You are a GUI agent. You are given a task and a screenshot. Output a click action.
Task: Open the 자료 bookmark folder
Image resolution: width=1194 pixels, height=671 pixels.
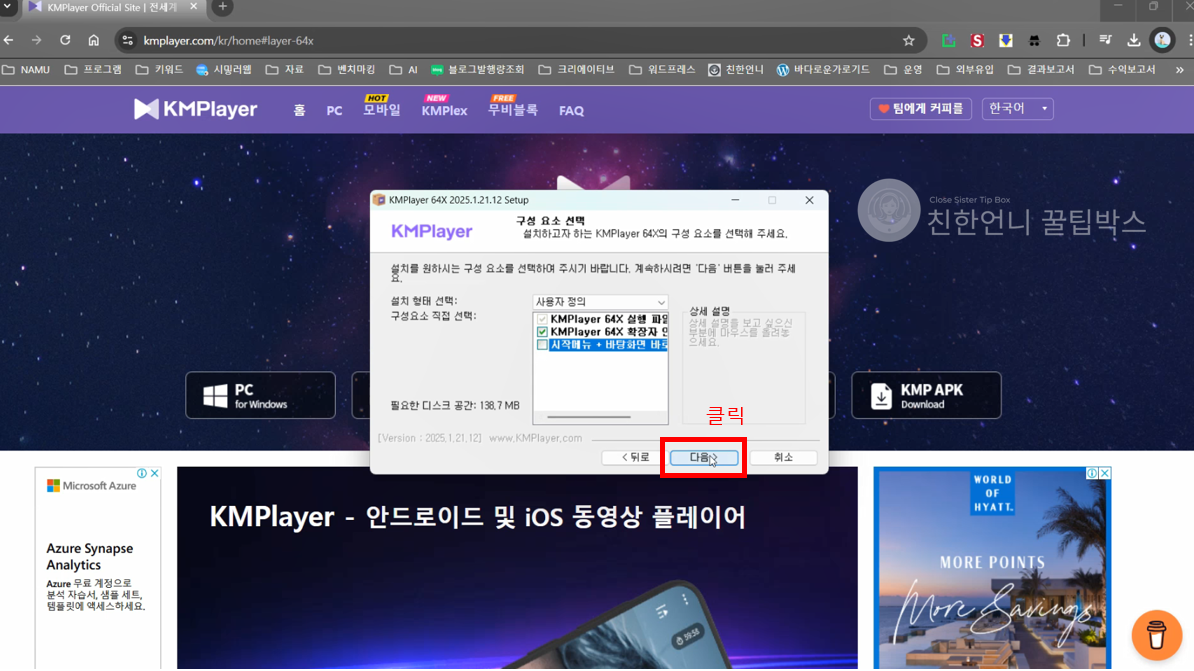coord(285,69)
